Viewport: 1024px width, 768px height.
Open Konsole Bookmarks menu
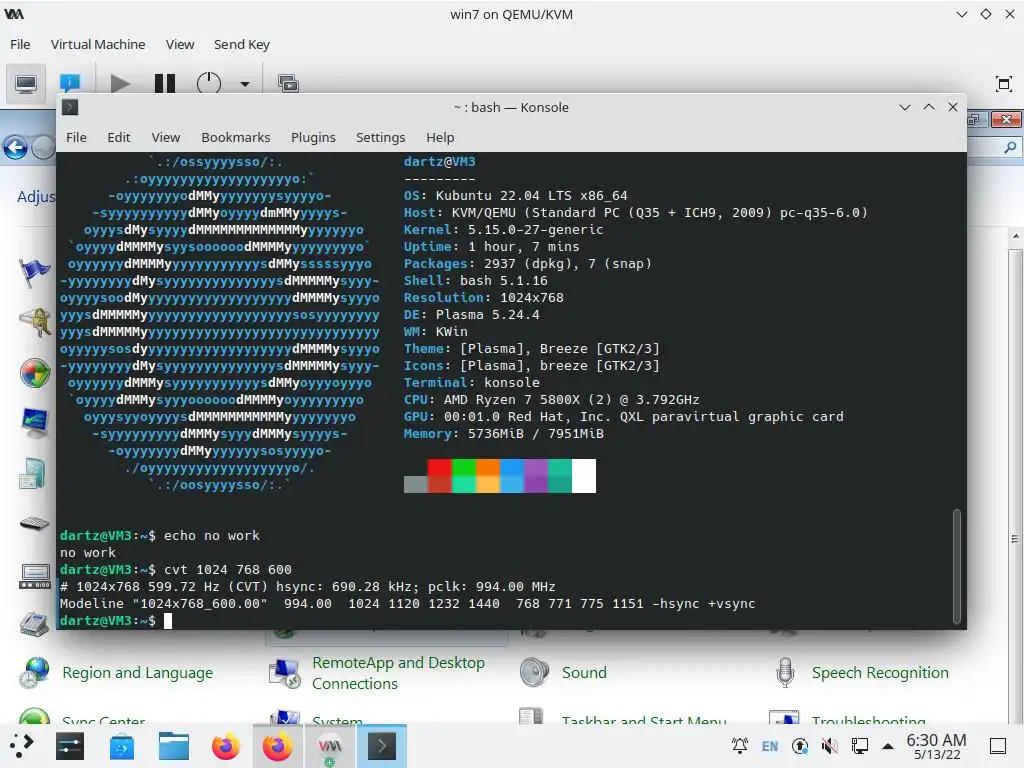pos(236,137)
